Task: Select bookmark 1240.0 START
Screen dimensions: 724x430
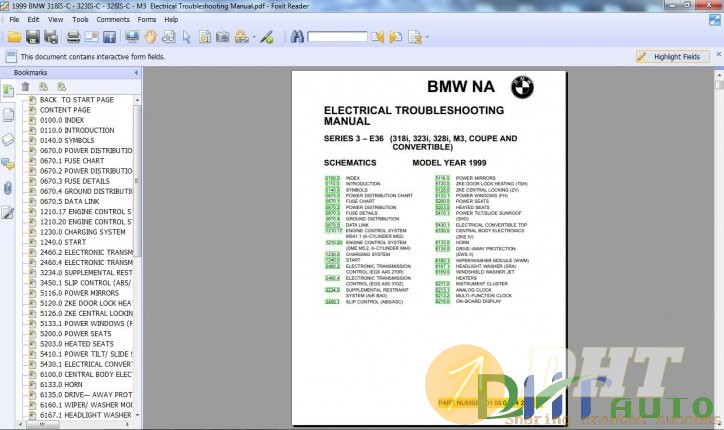Action: [x=63, y=242]
